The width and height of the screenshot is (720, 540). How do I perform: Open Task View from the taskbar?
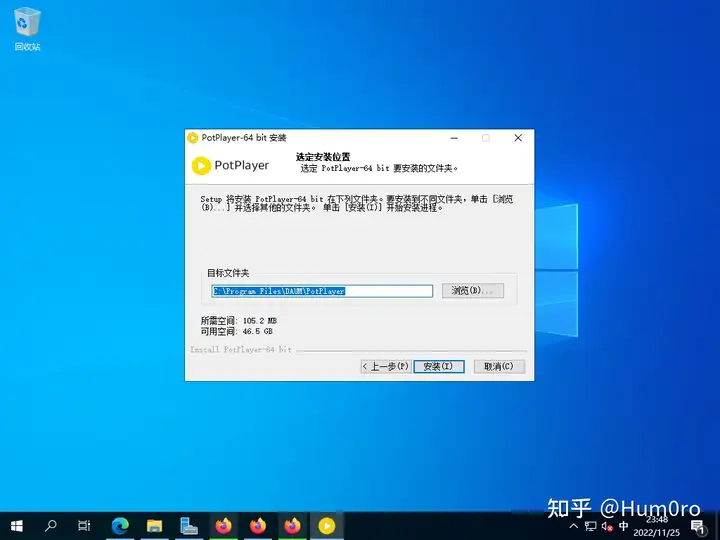84,526
